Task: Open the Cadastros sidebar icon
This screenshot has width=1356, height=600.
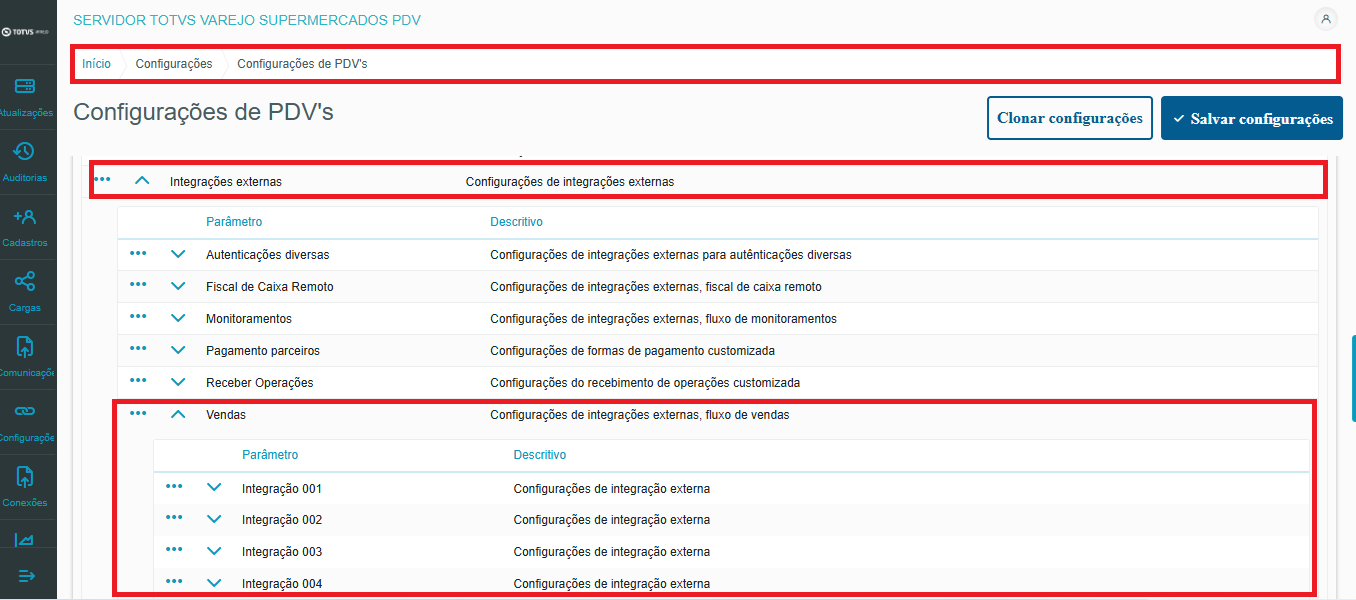Action: (25, 217)
